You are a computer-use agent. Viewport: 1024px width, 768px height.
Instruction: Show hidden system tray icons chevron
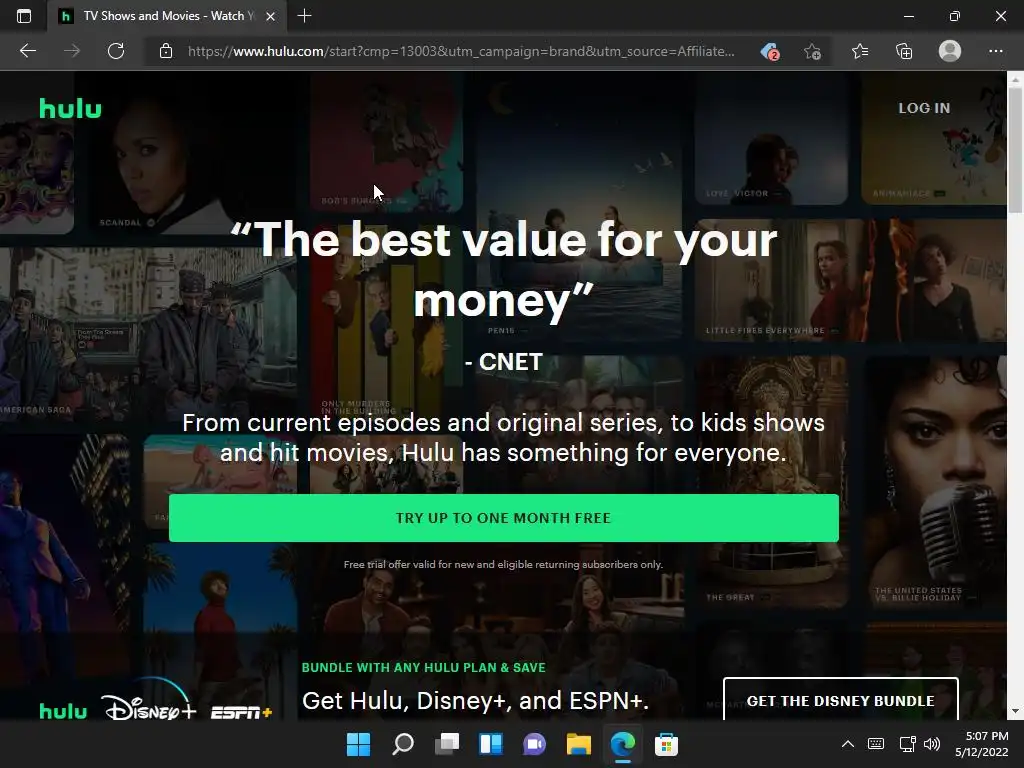coord(848,744)
